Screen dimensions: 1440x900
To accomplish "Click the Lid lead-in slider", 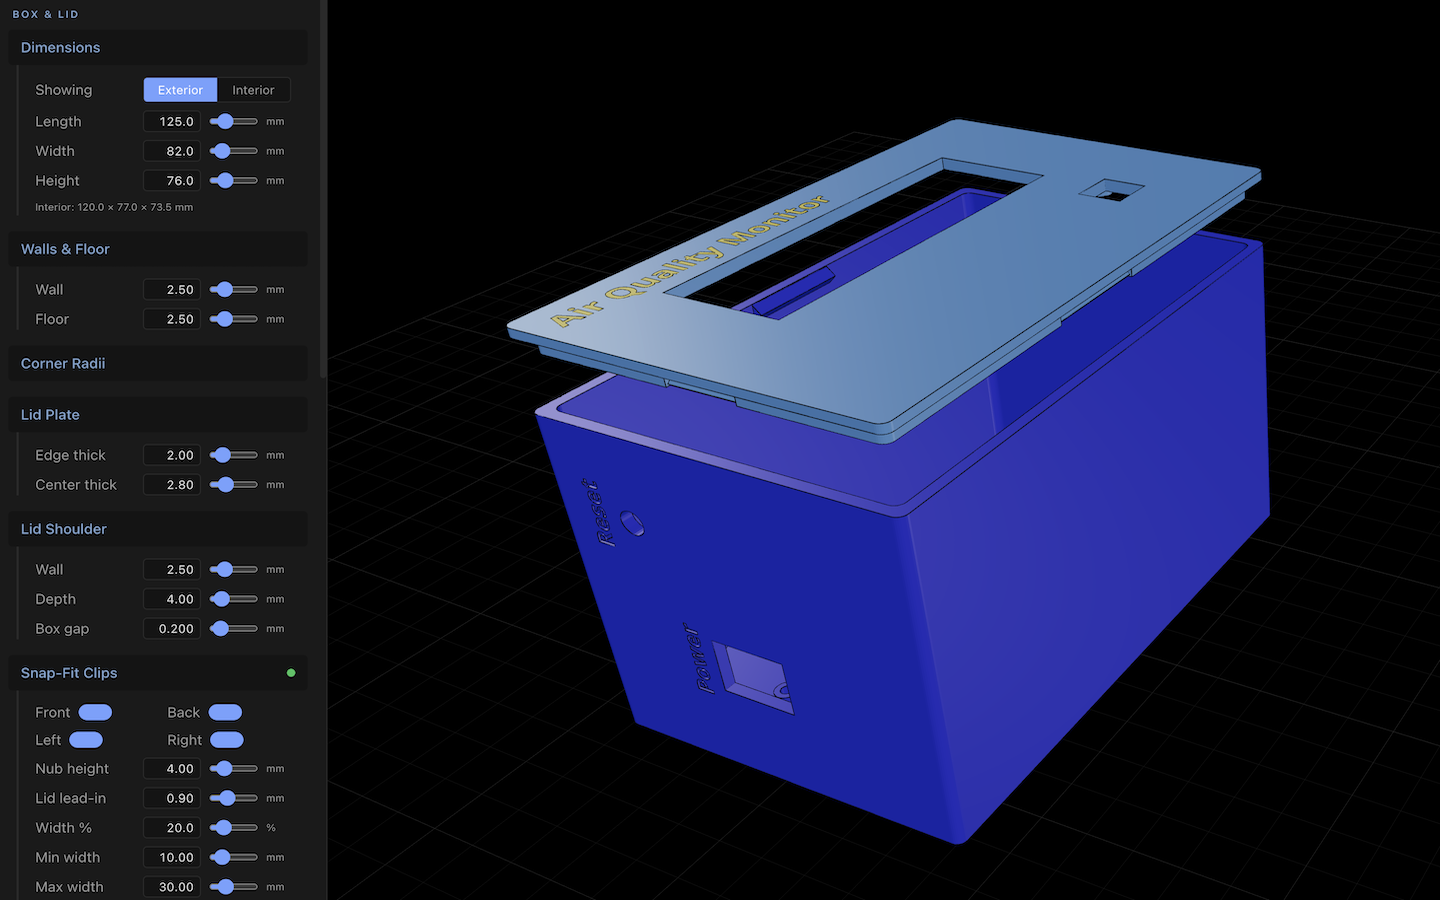I will 234,798.
